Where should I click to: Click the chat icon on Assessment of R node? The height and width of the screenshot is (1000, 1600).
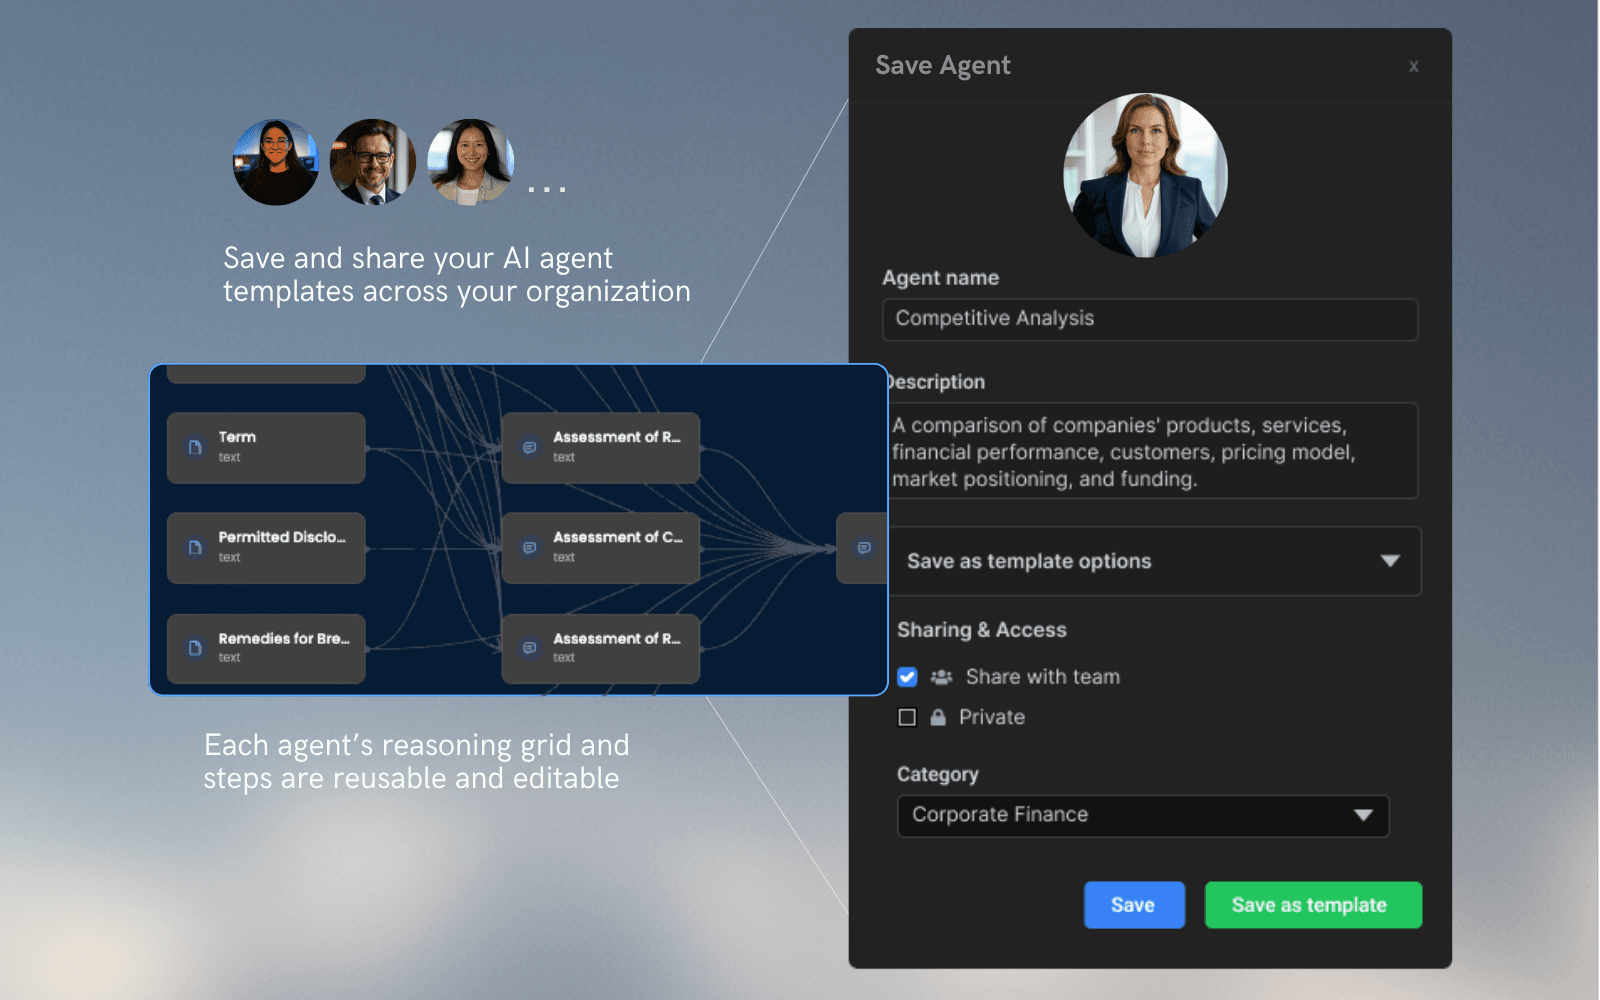point(528,447)
